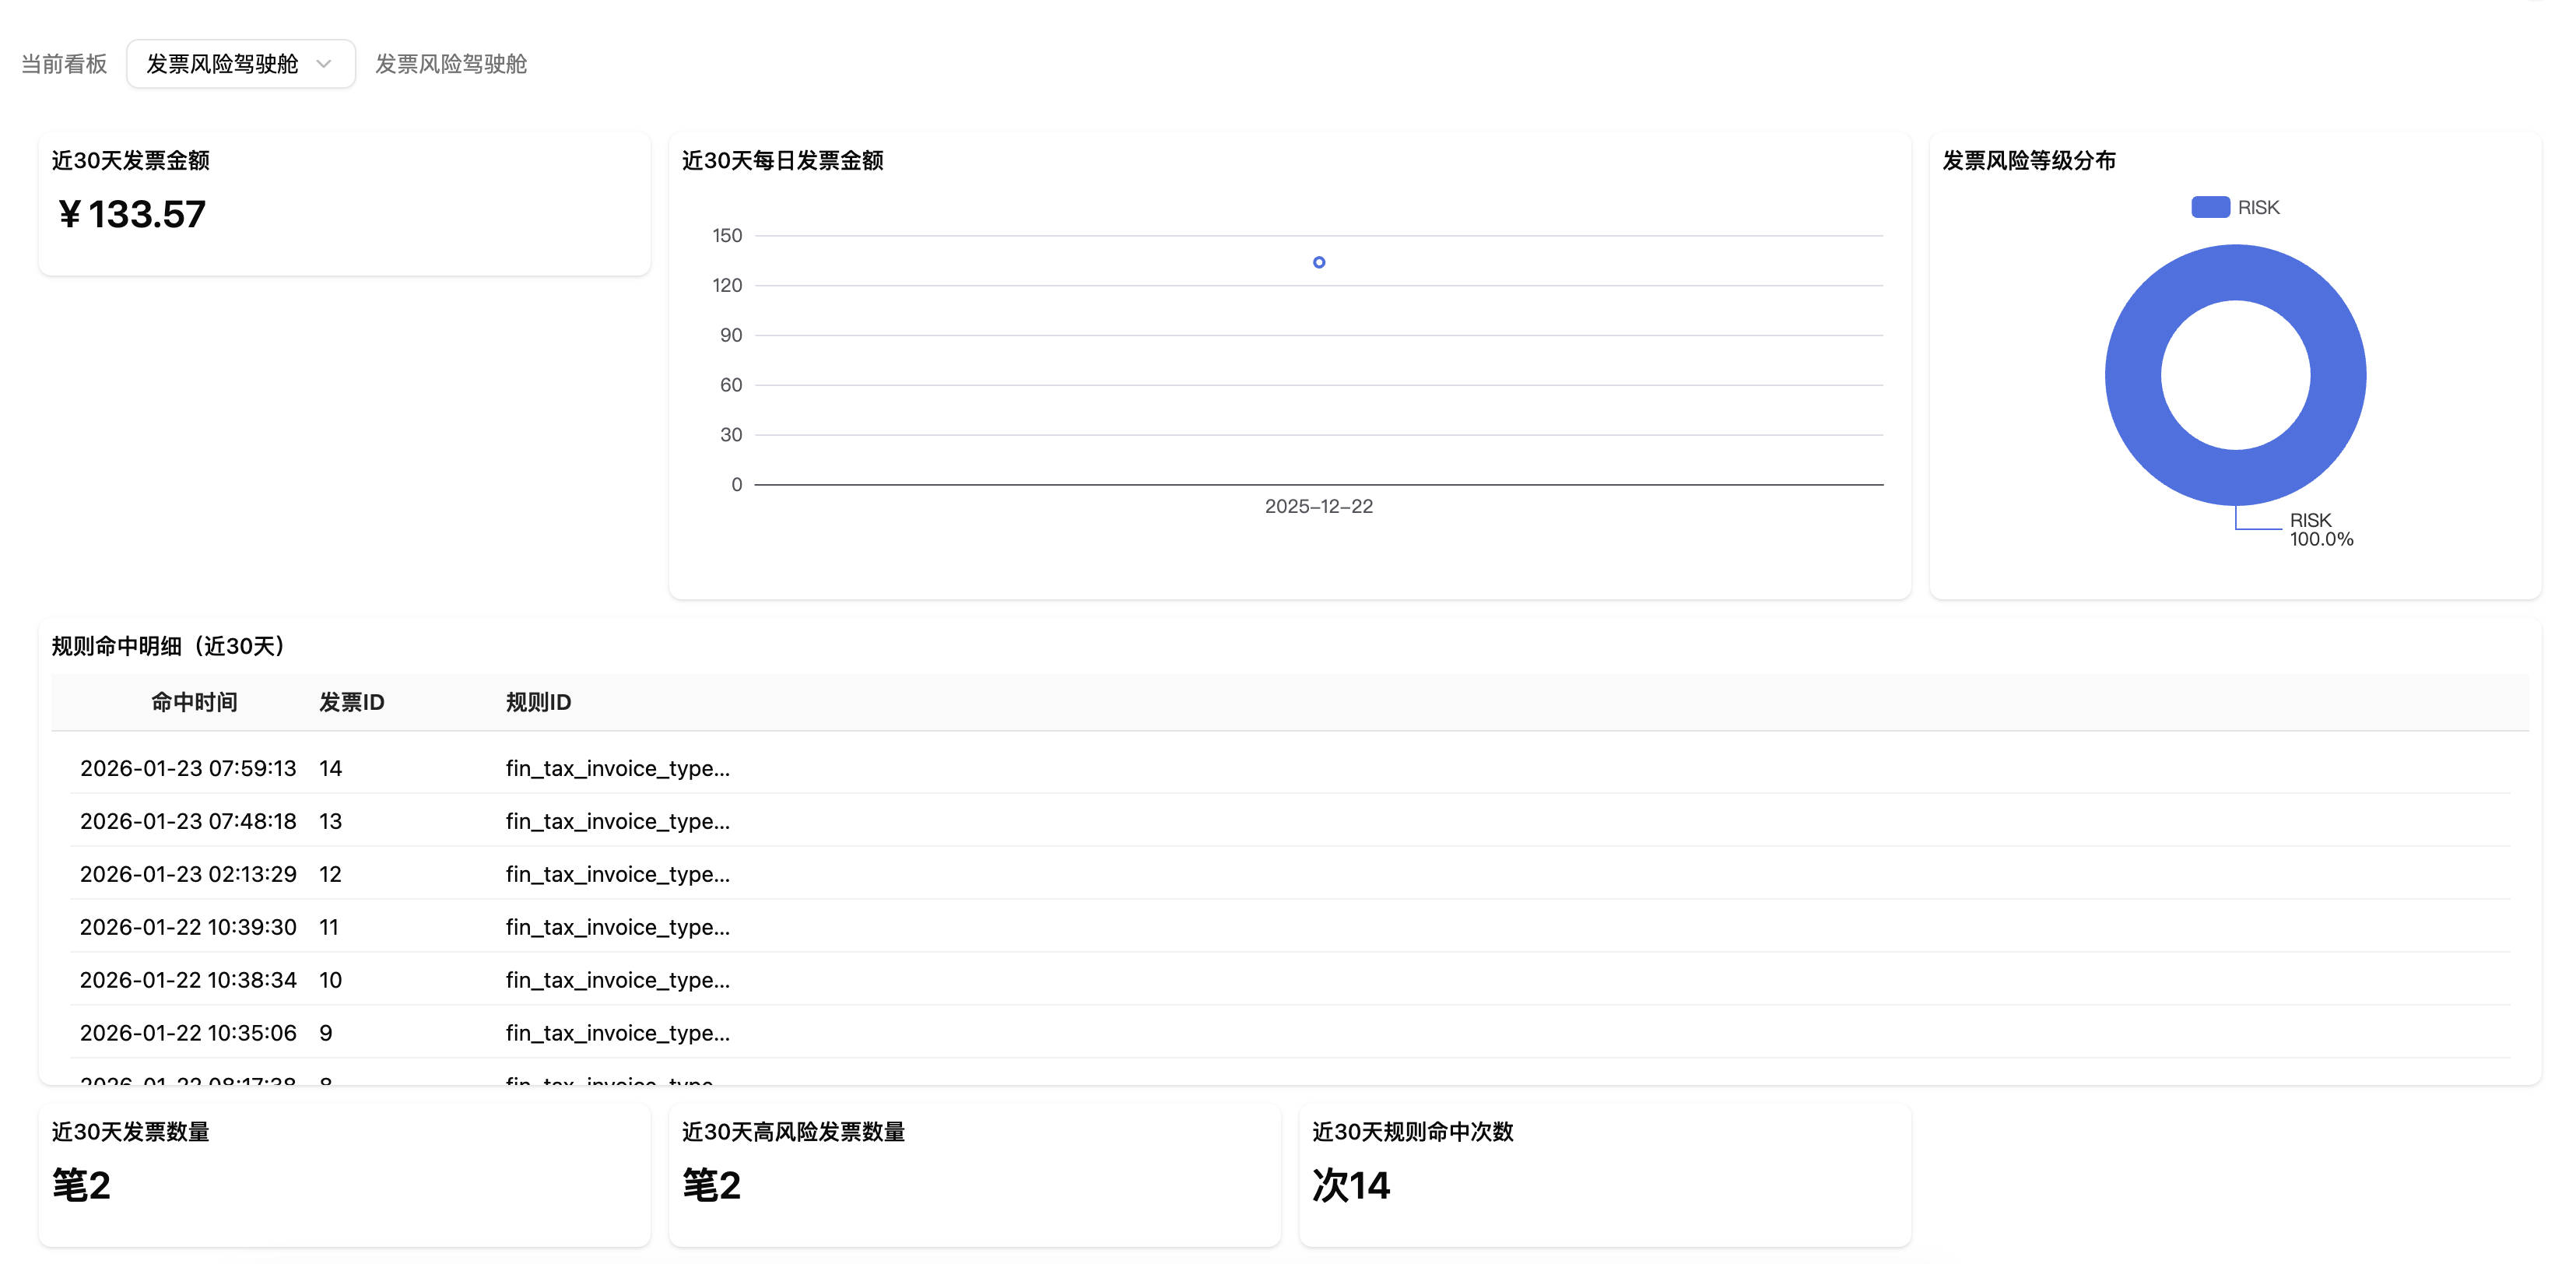Click rule ID cell for invoice 12
Screen dimensions: 2576x1264
tap(617, 874)
